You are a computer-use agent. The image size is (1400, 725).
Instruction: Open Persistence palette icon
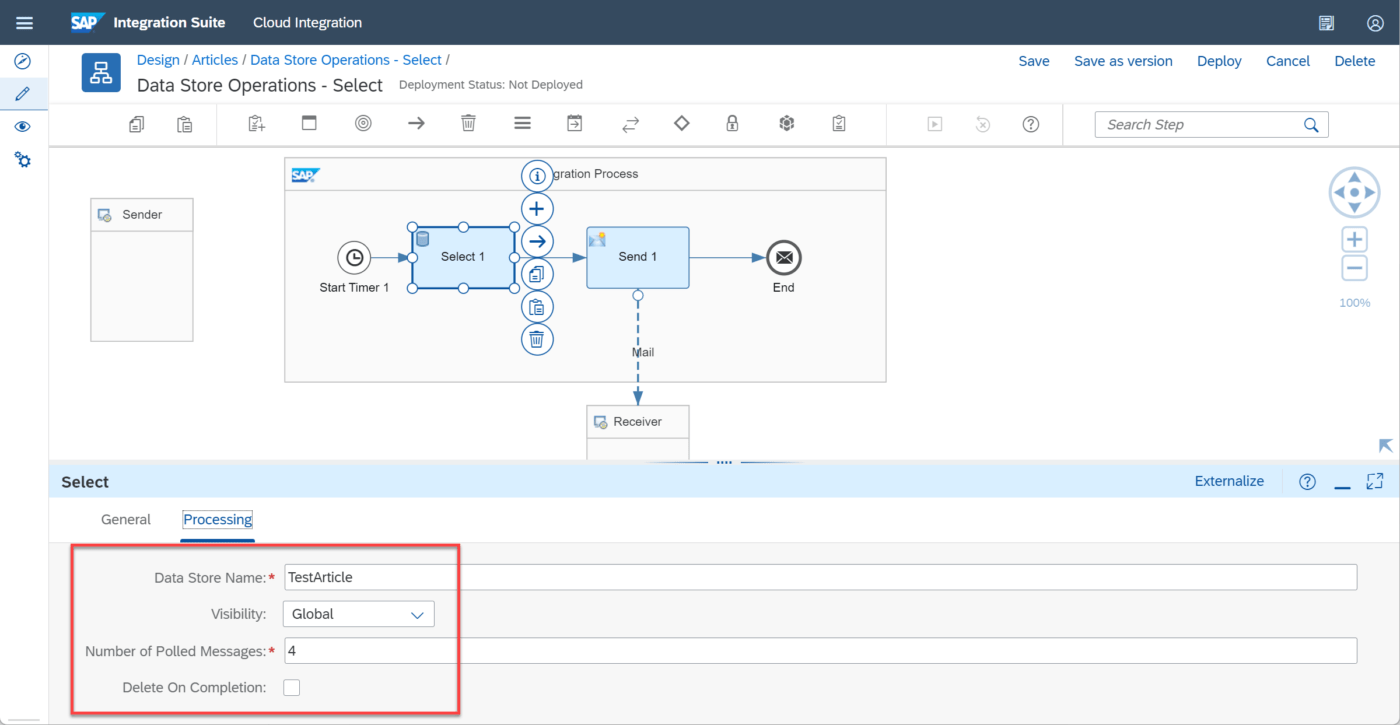point(787,124)
